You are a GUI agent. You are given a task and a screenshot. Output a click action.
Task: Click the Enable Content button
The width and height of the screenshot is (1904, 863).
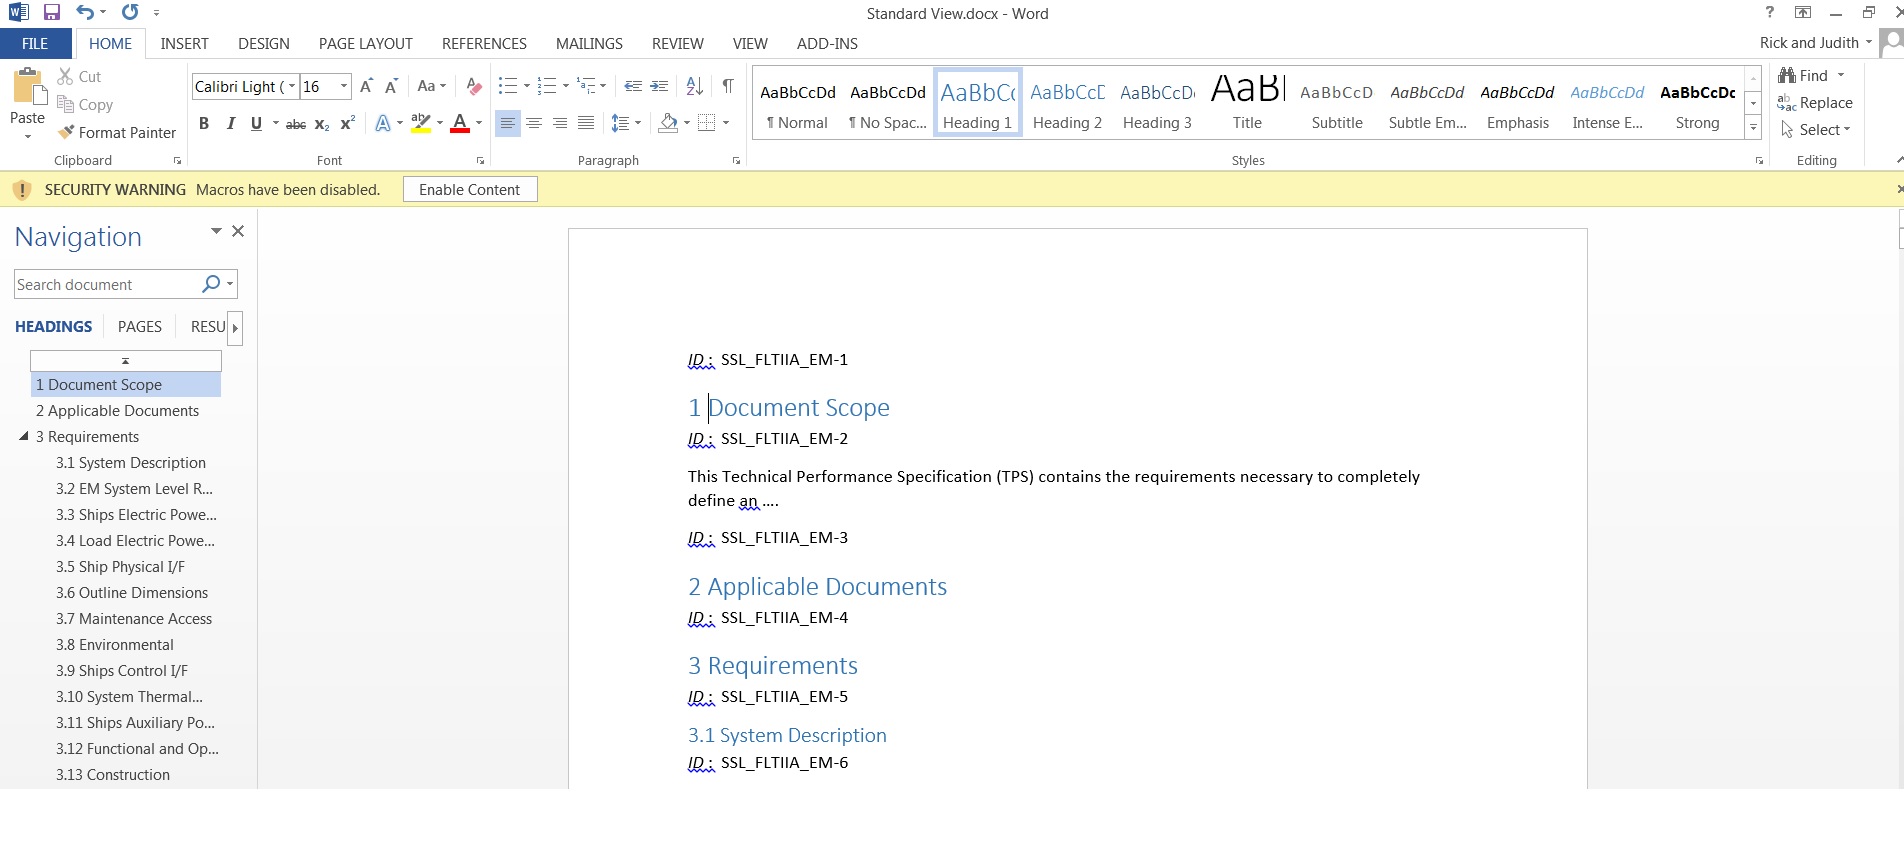[x=469, y=190]
